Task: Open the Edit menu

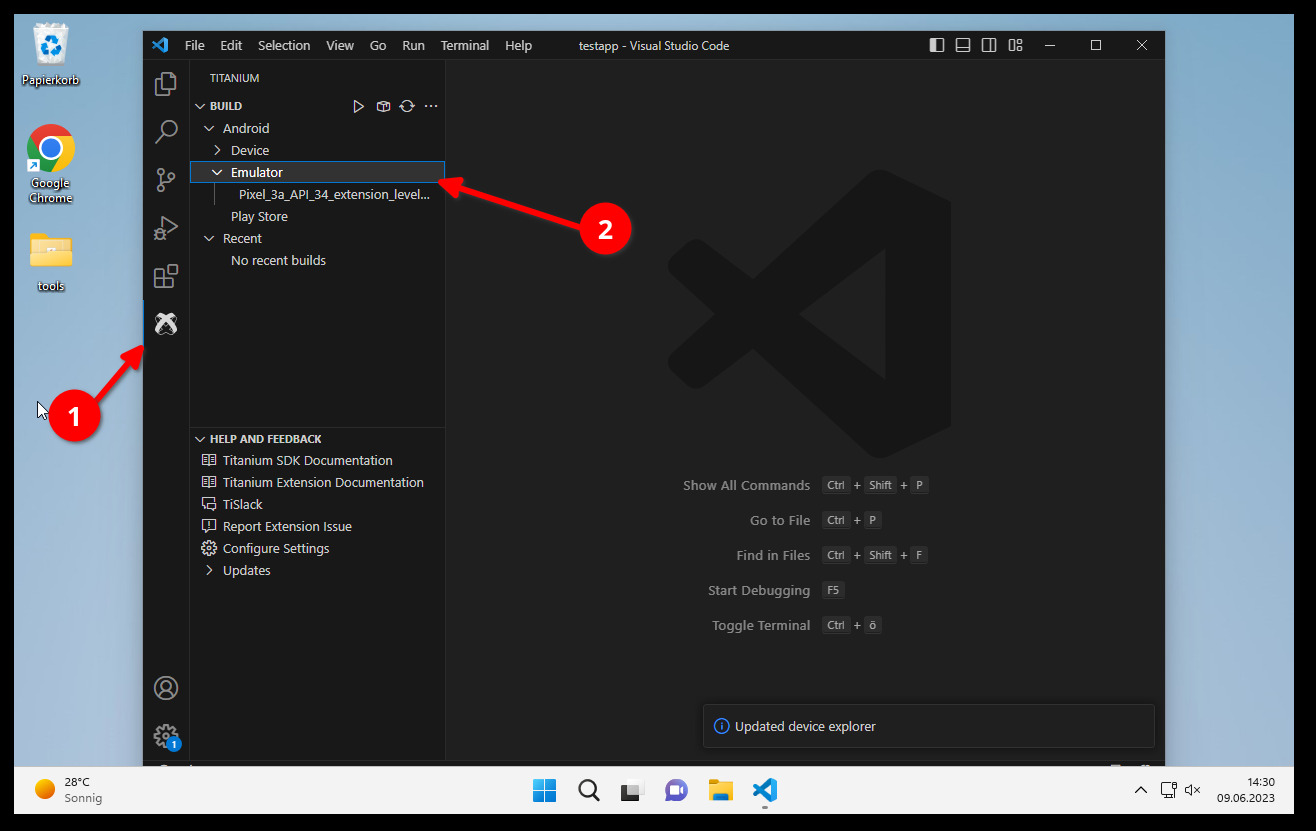Action: point(231,45)
